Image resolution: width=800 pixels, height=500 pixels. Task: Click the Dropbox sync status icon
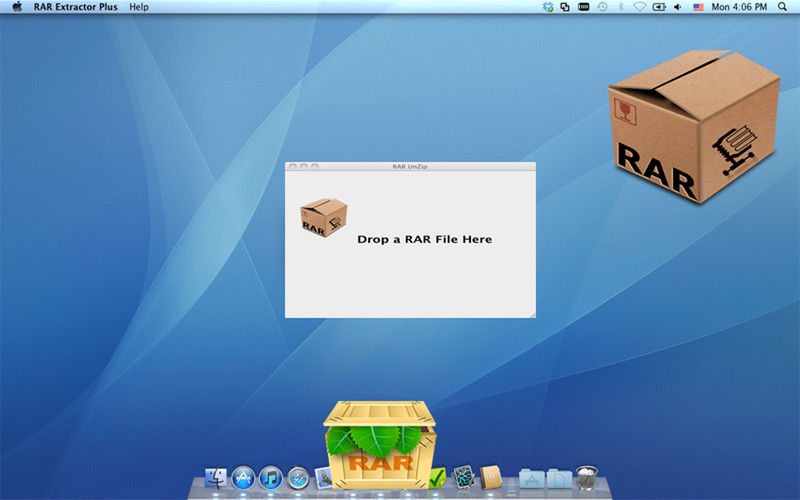[548, 7]
